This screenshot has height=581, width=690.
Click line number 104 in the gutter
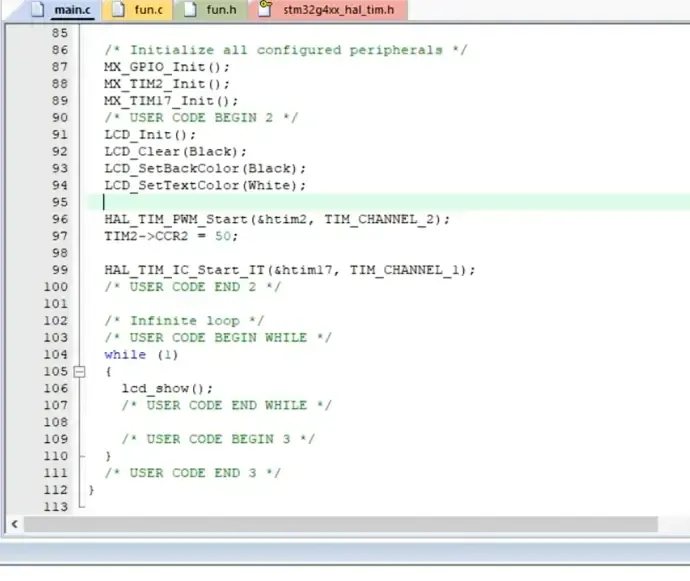[x=54, y=354]
